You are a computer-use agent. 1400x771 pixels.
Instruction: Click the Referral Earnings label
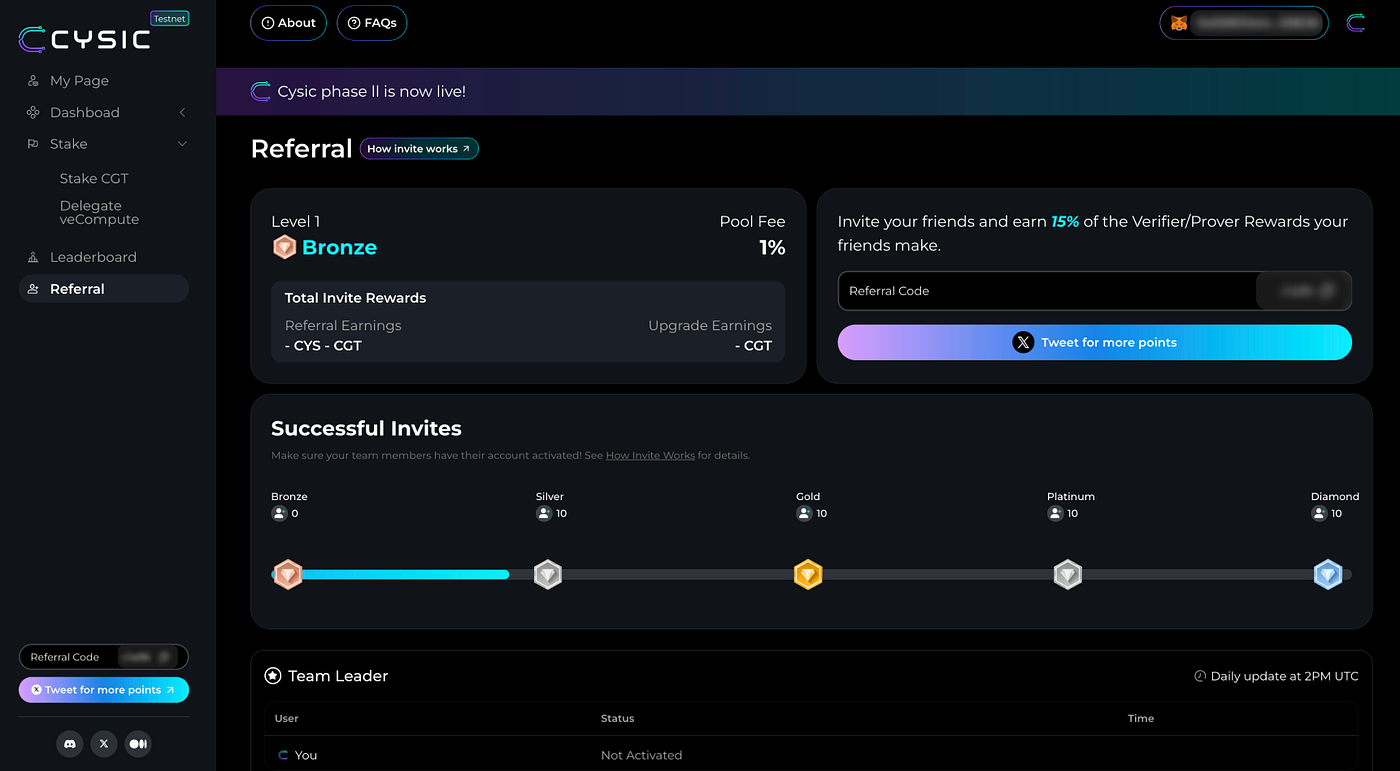pyautogui.click(x=343, y=326)
